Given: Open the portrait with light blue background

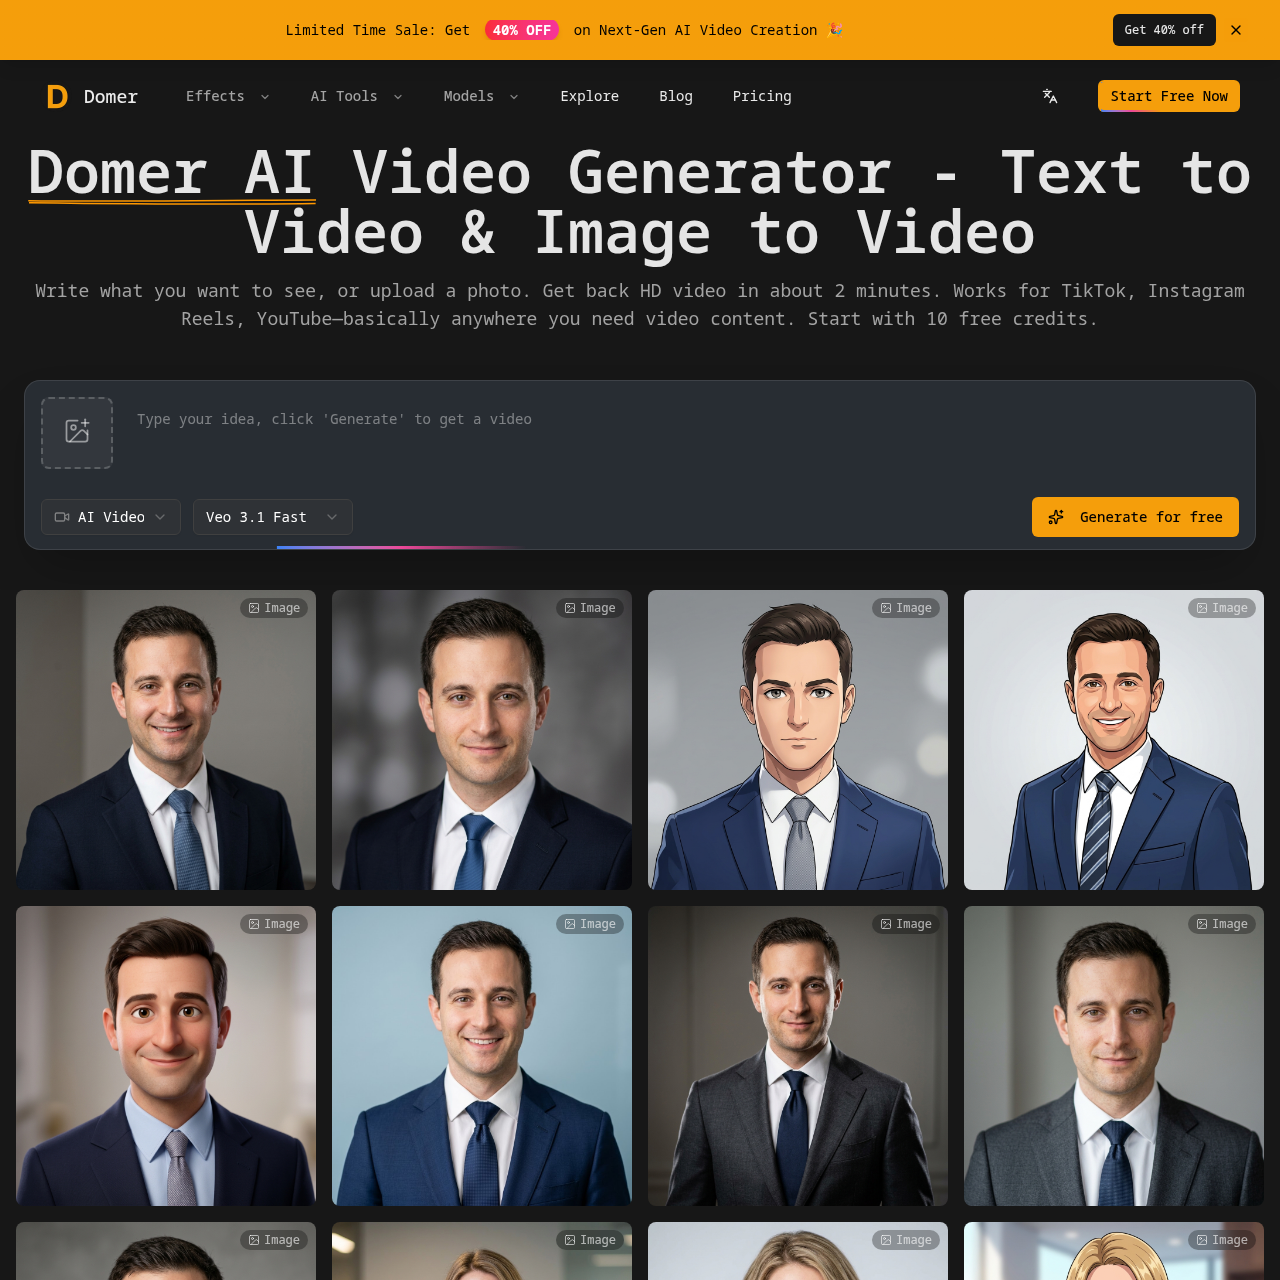Looking at the screenshot, I should (482, 1056).
